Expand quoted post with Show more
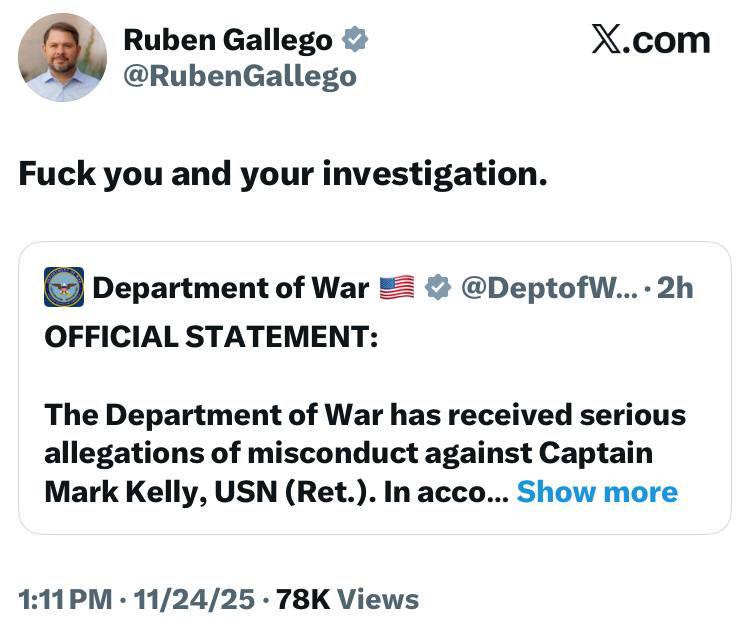Screen dimensions: 750x632 click(x=597, y=491)
